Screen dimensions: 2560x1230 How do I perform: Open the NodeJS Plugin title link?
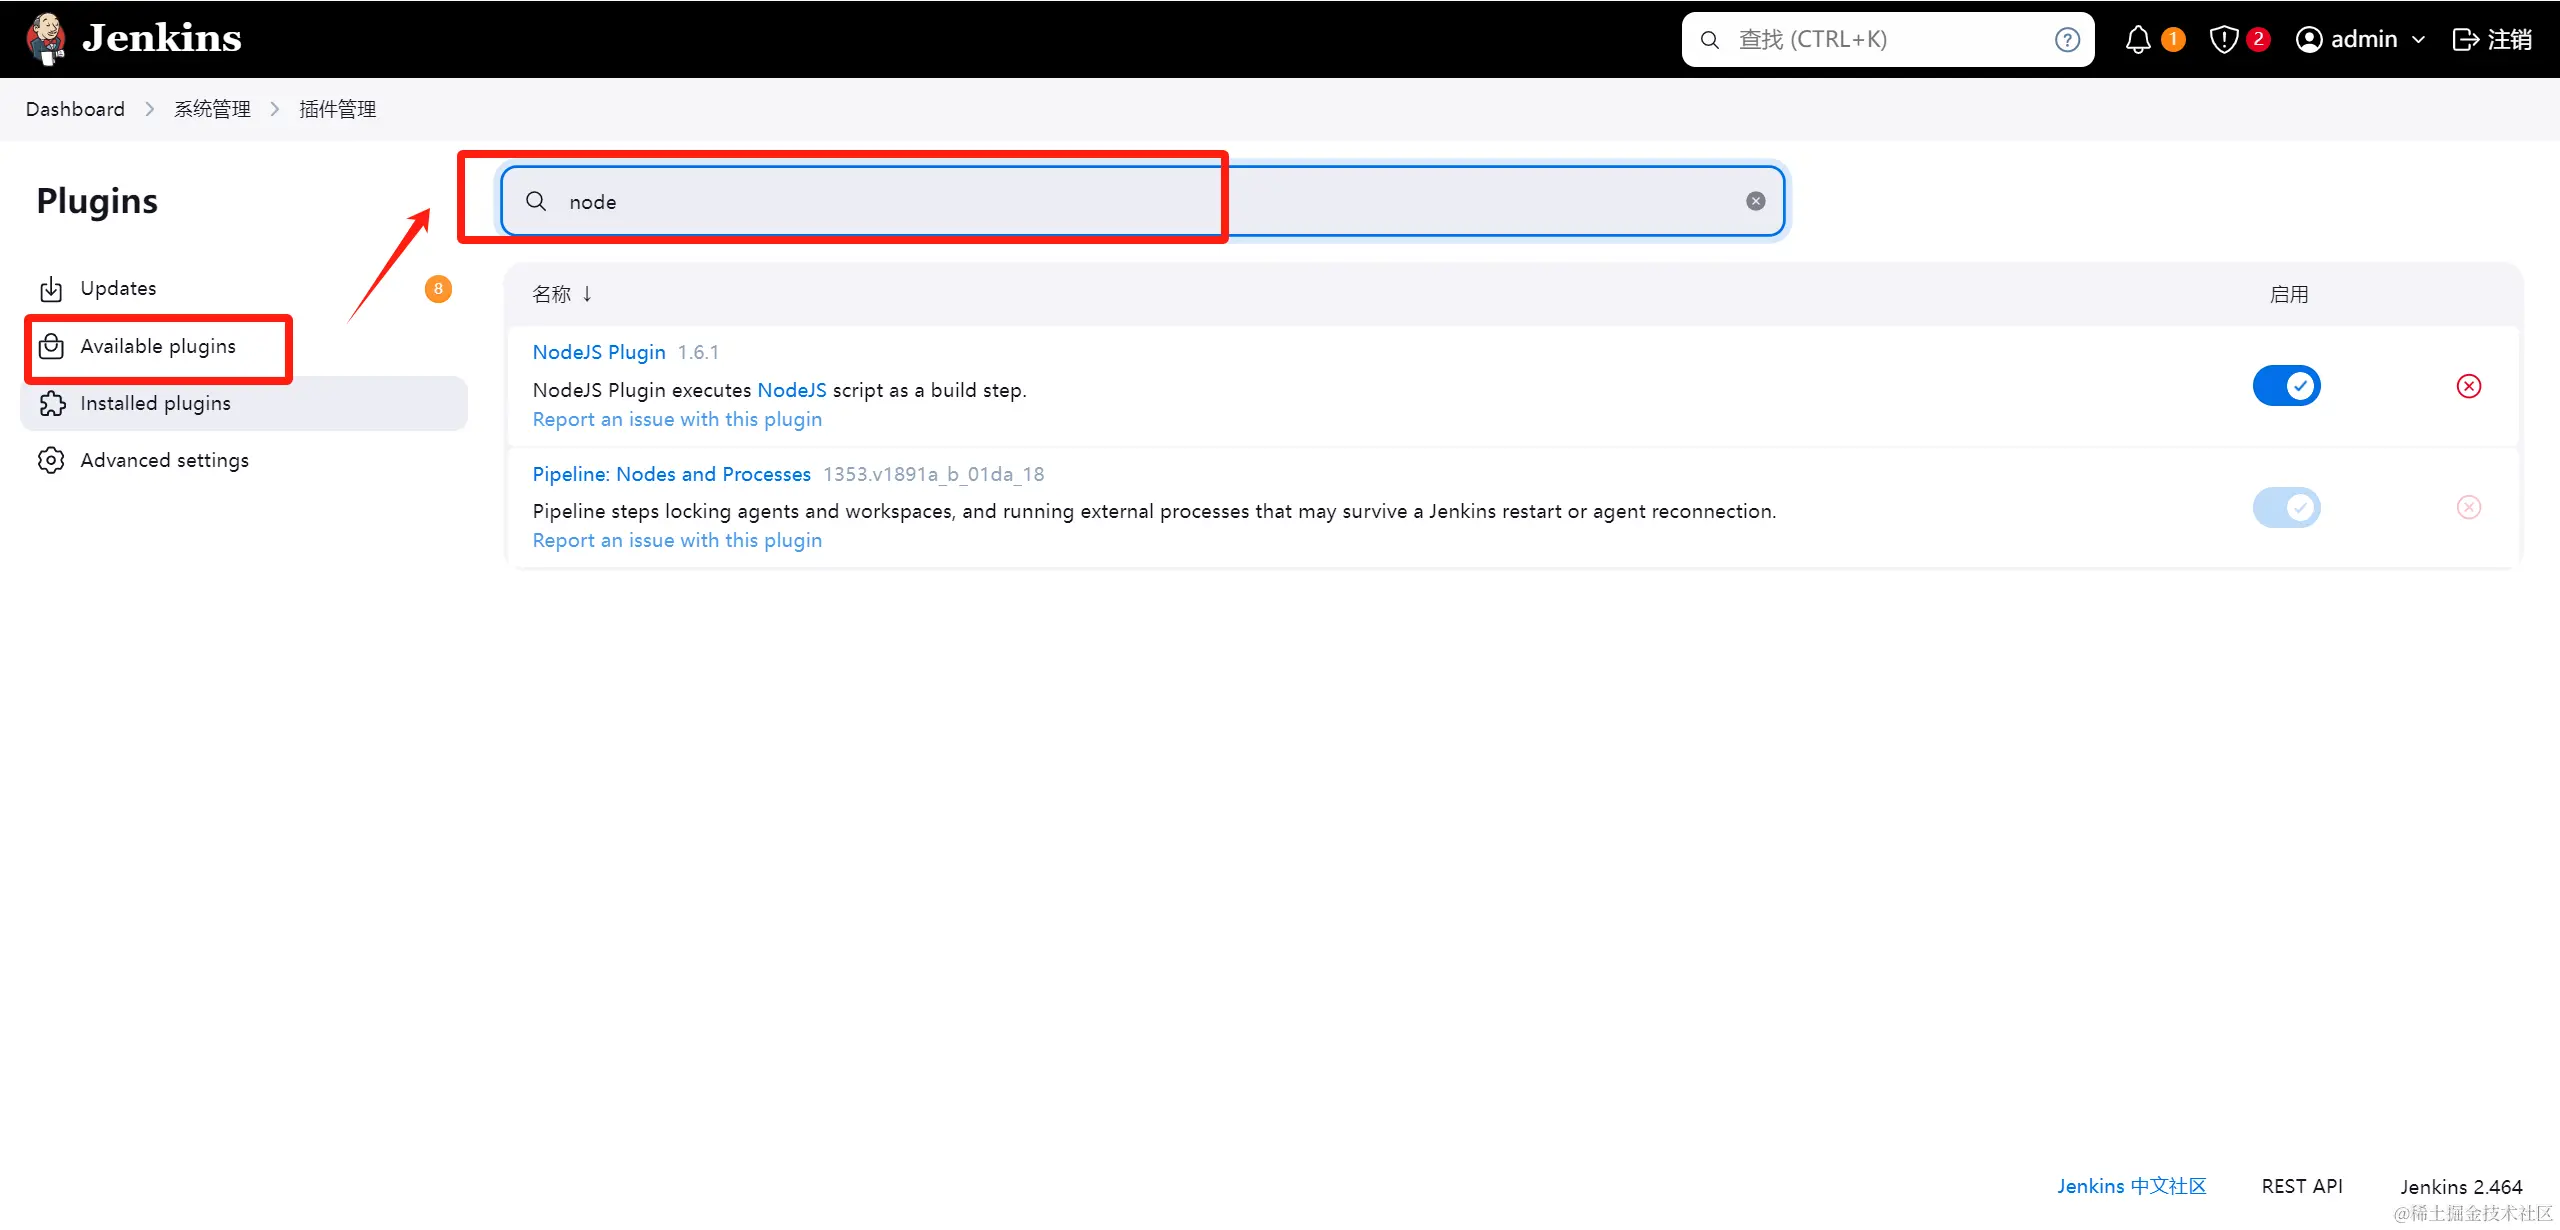click(x=598, y=352)
